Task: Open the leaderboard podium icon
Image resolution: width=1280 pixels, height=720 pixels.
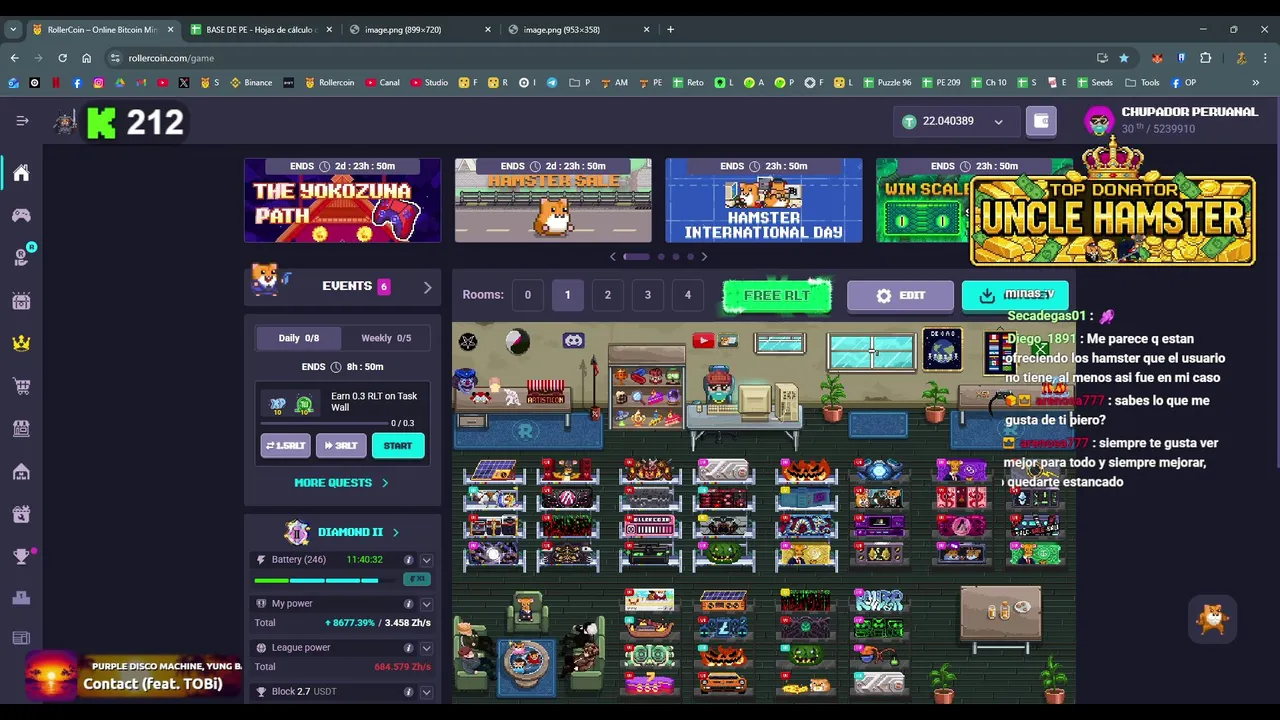Action: [21, 598]
